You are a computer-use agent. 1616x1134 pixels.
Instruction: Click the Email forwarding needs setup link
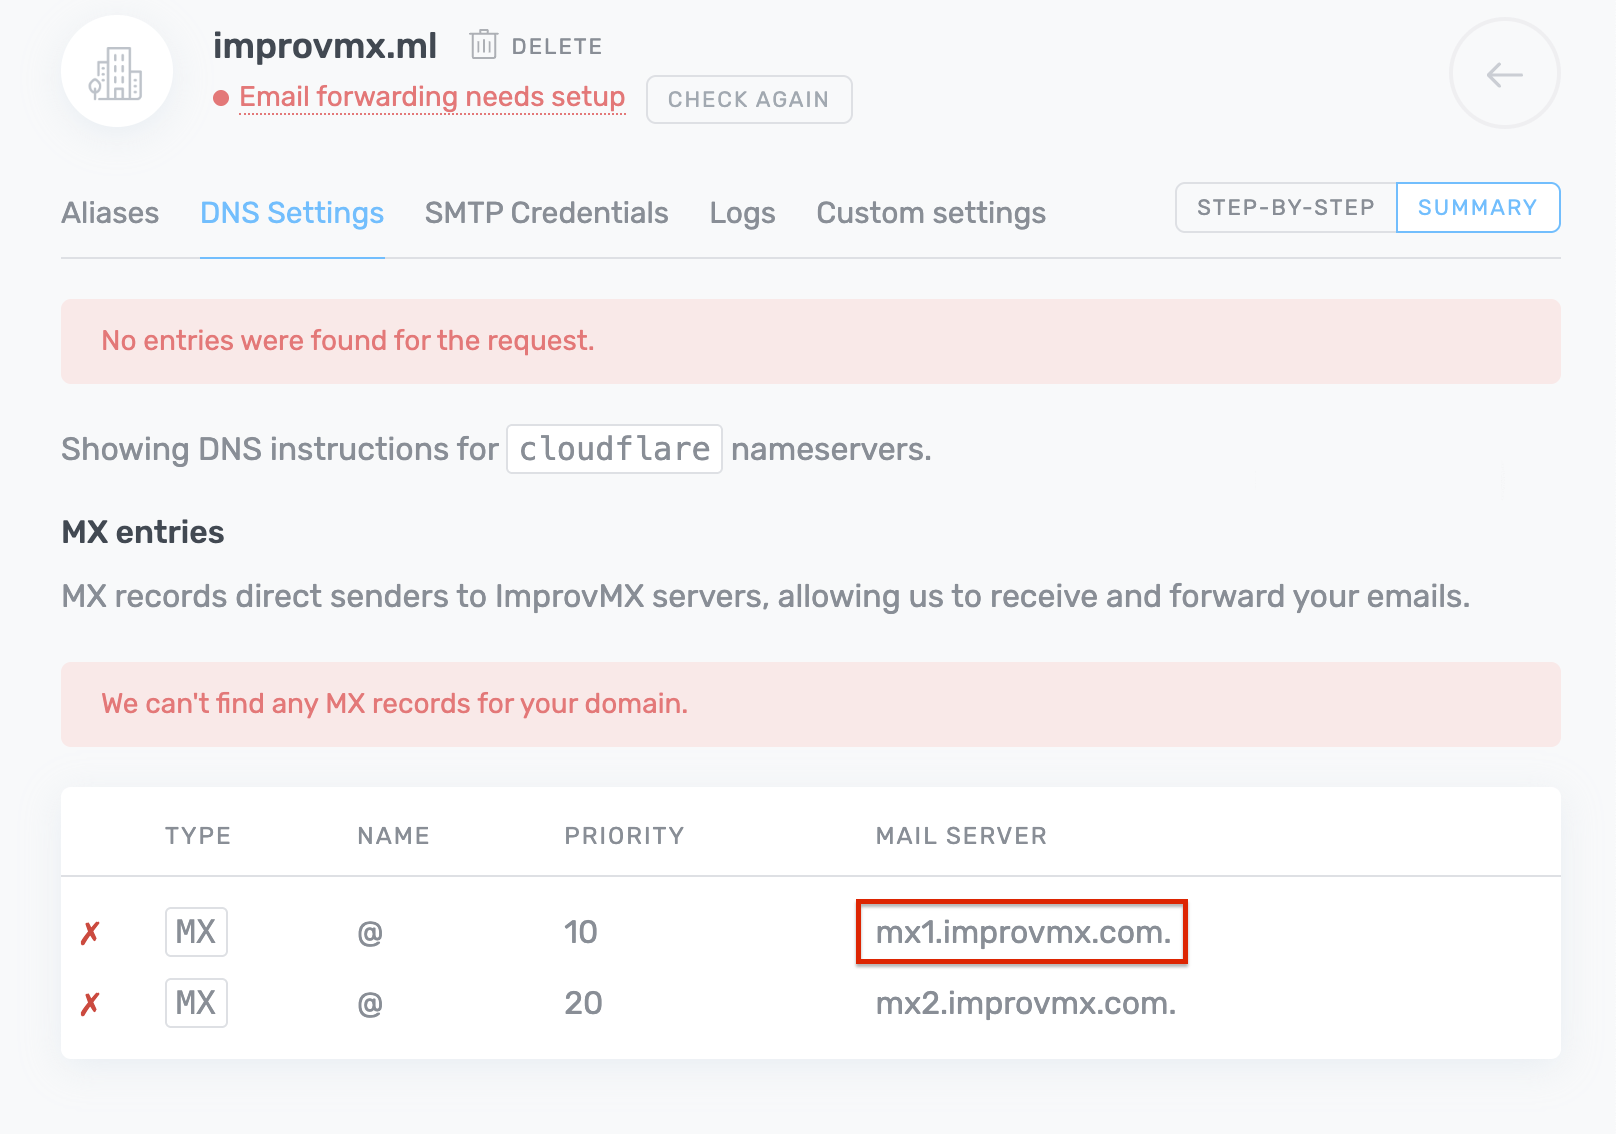tap(432, 97)
